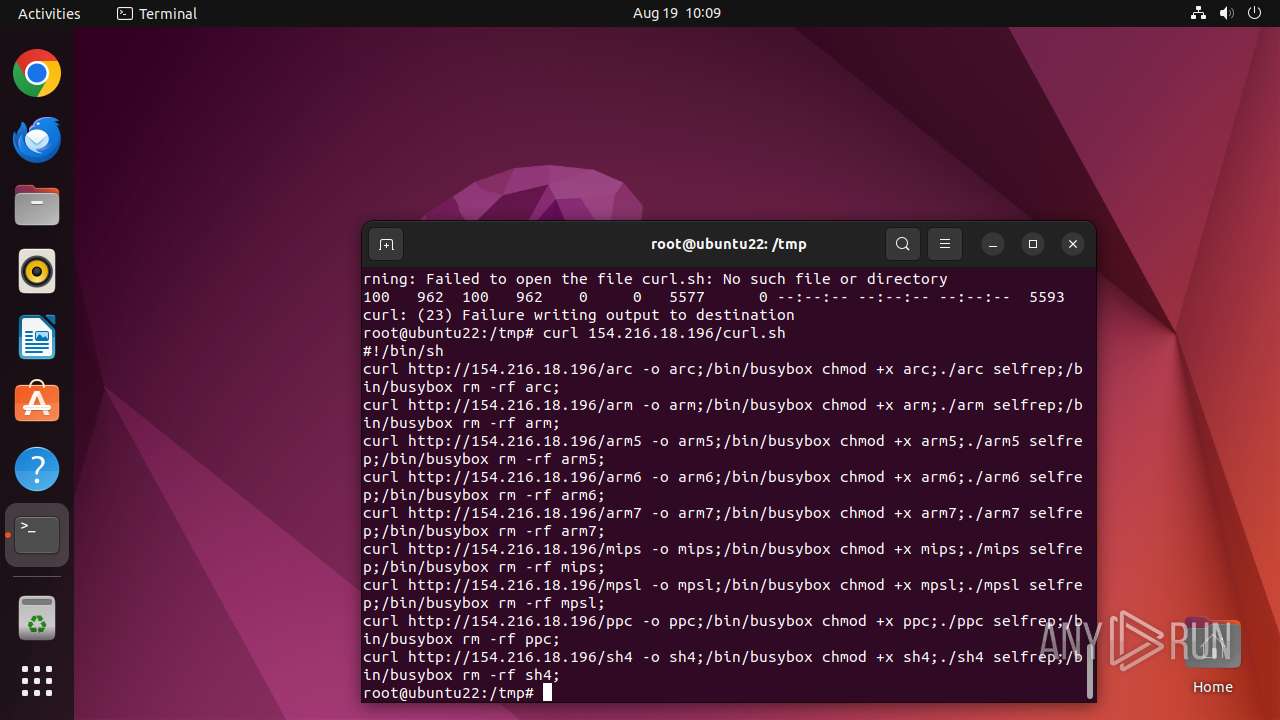Click the URL 'http://154.216.18.196/arm7'
This screenshot has height=720, width=1280.
coord(525,513)
